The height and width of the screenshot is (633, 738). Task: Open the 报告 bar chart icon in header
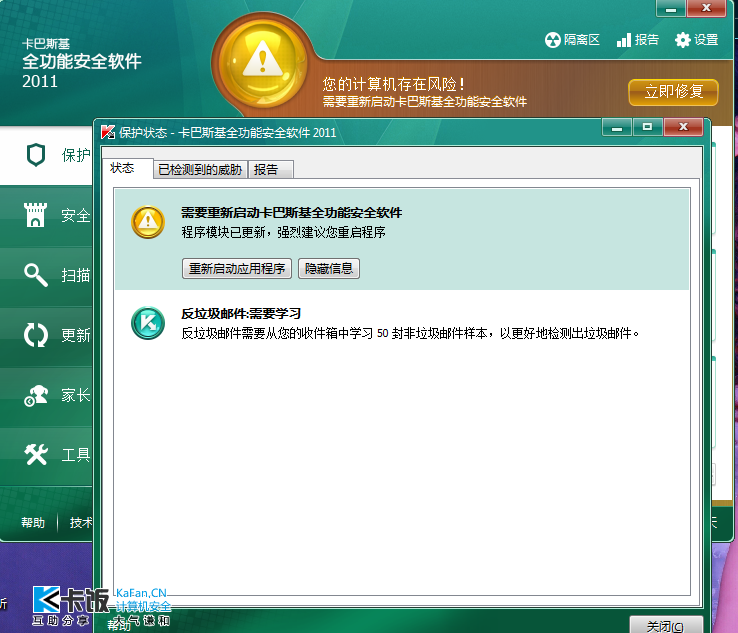point(624,40)
